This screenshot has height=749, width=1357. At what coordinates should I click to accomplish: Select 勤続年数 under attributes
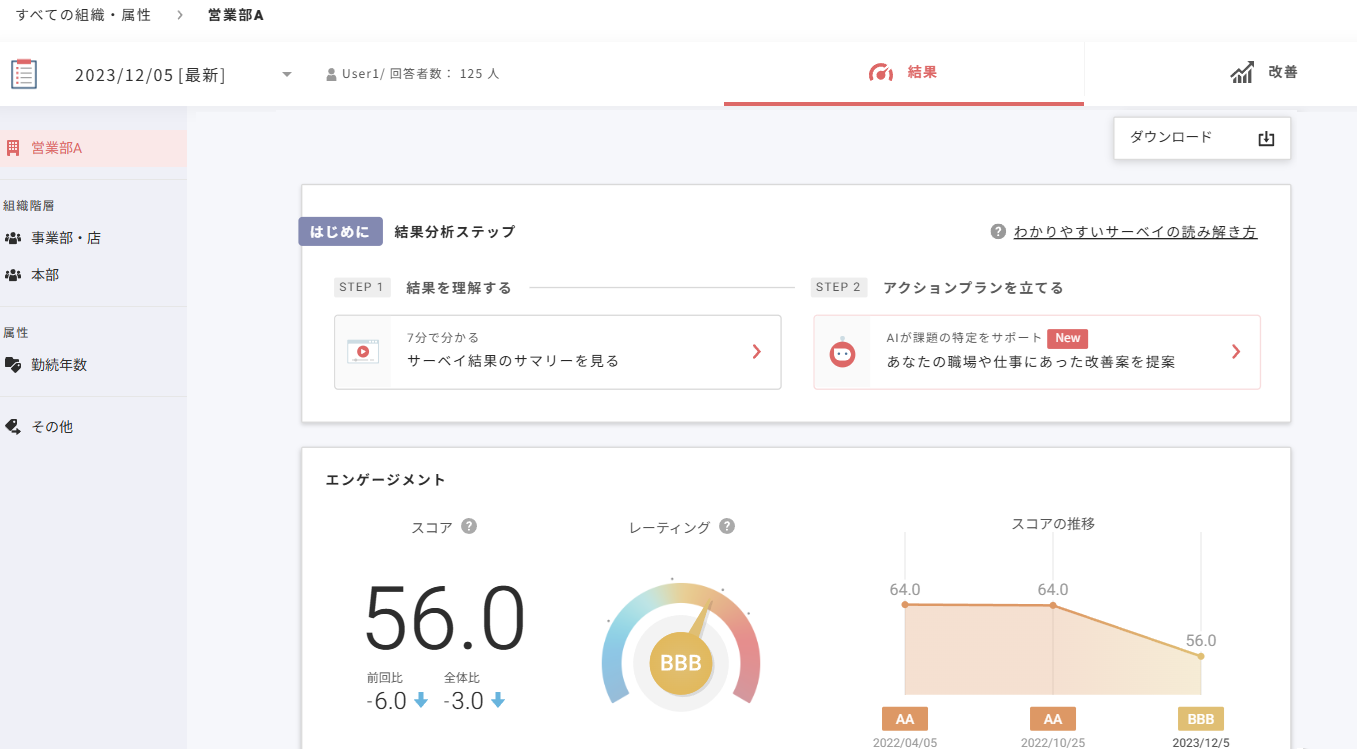pyautogui.click(x=59, y=365)
